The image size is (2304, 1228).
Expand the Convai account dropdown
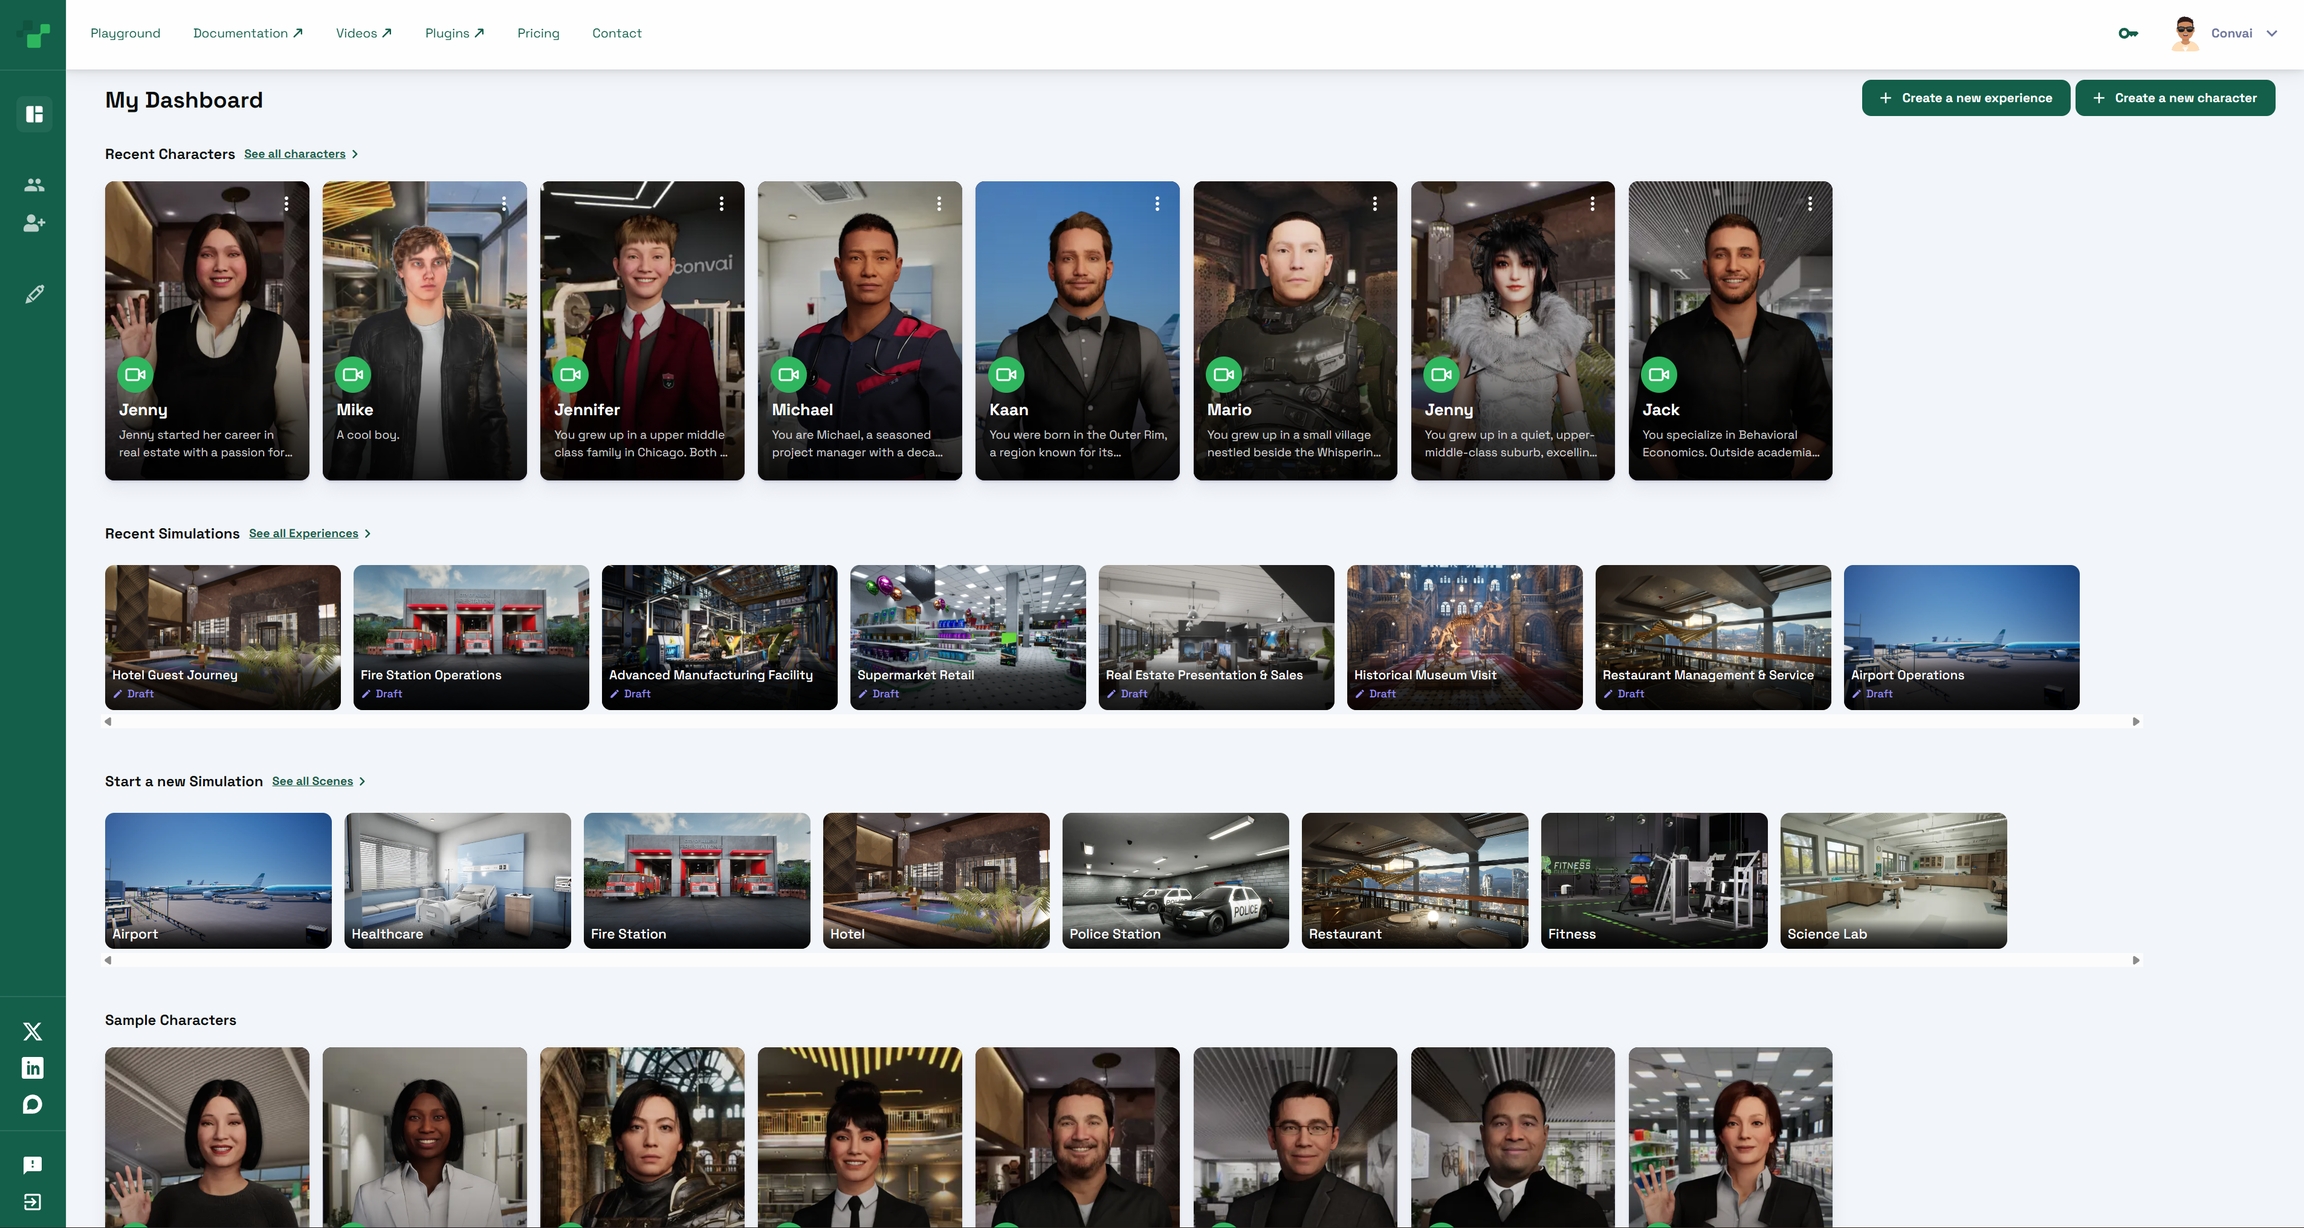[x=2272, y=33]
